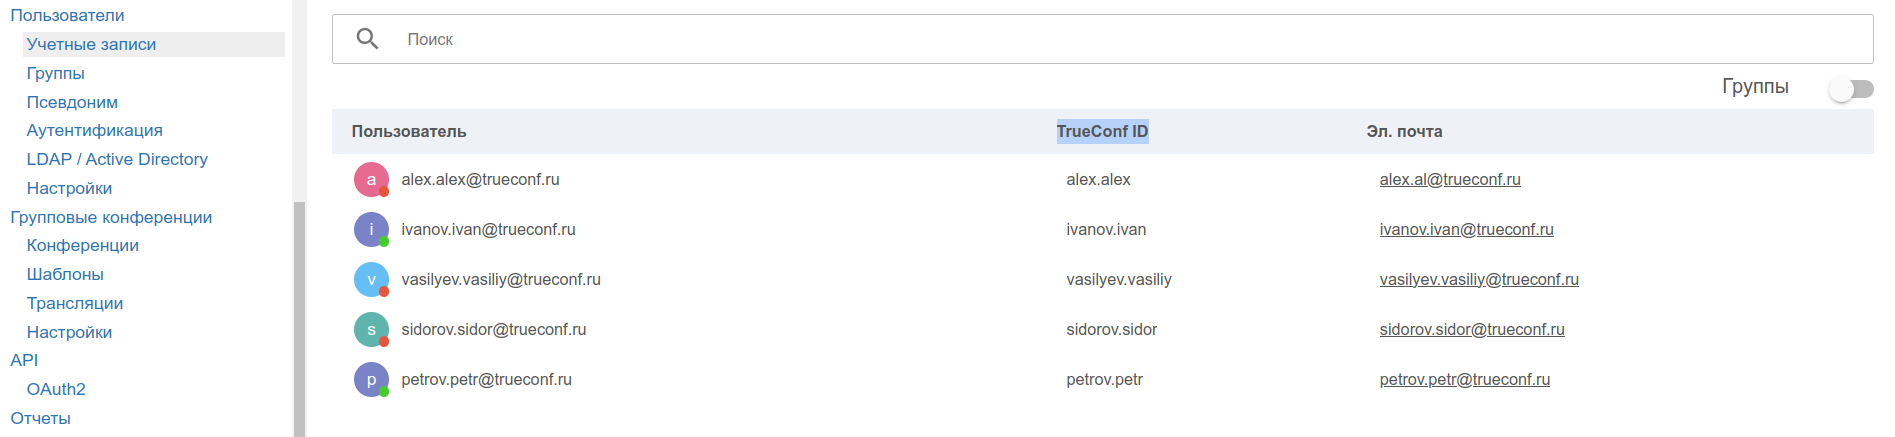The height and width of the screenshot is (437, 1895).
Task: Click sidorov.sidor user avatar icon
Action: [371, 330]
